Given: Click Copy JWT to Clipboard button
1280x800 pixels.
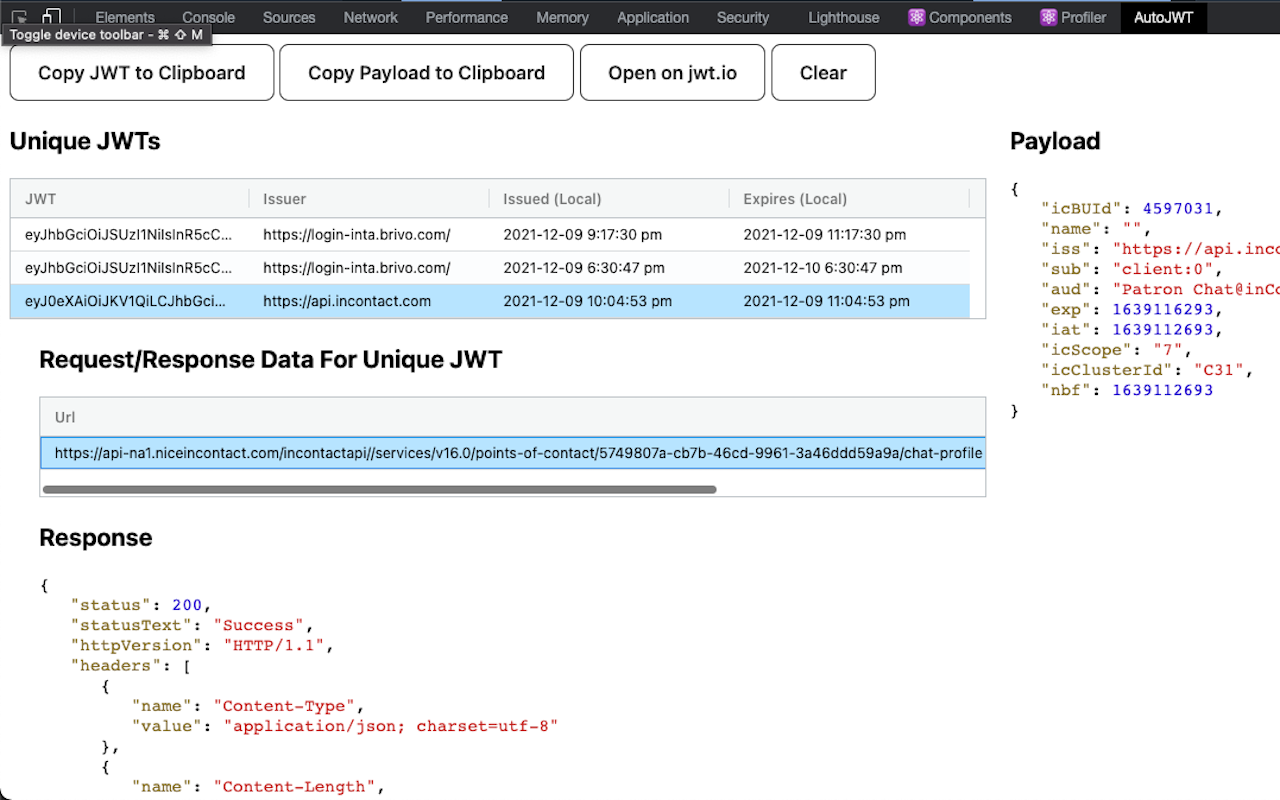Looking at the screenshot, I should click(x=142, y=72).
